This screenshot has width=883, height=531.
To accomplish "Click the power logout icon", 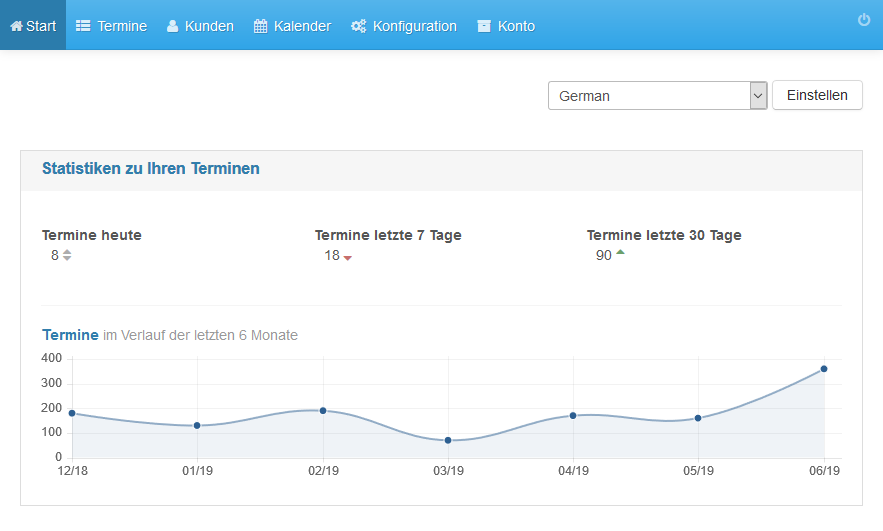I will click(864, 20).
